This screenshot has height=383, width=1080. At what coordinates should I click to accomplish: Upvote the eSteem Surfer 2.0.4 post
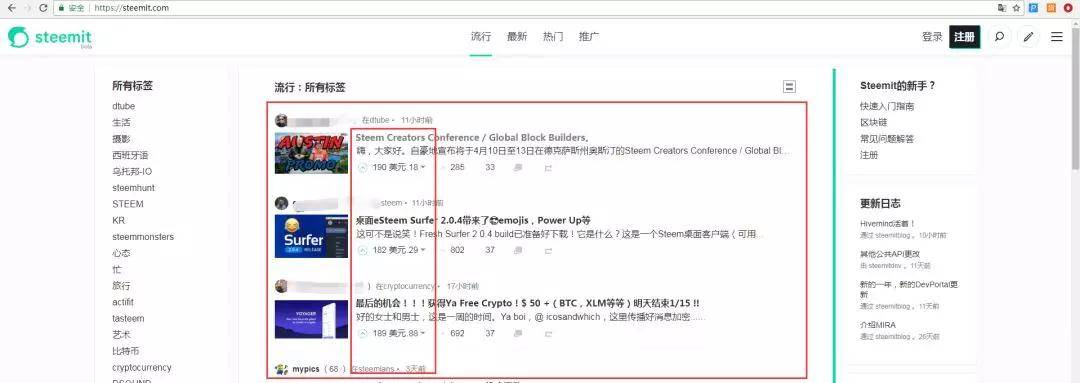click(362, 250)
